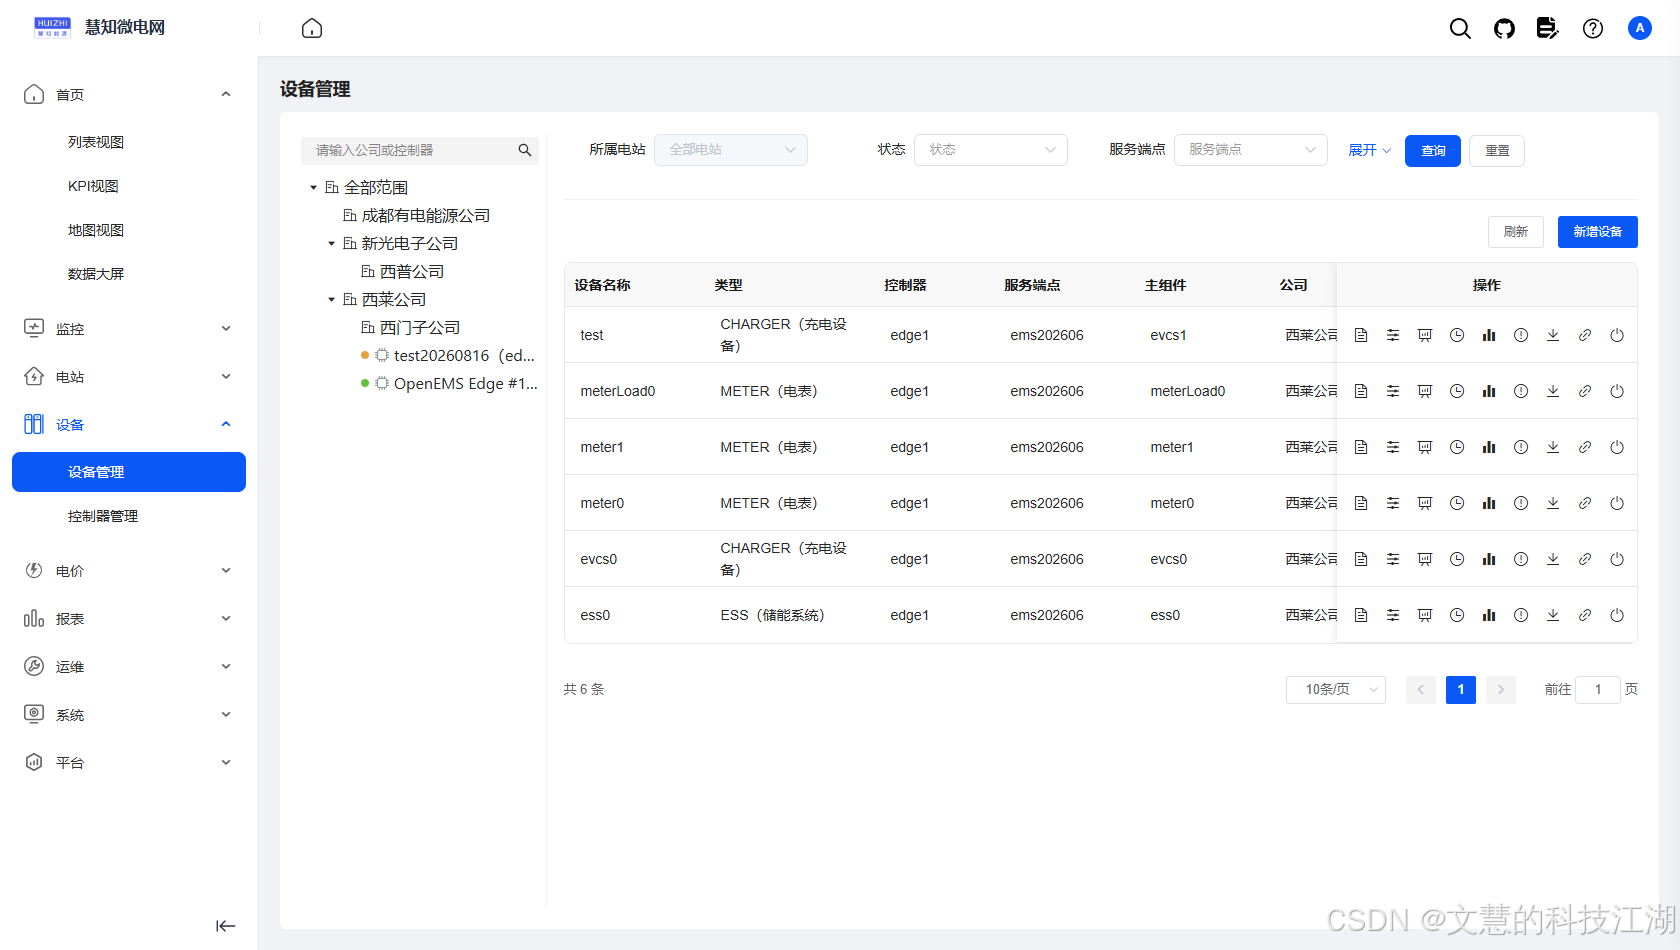Open the 服务端点 filter dropdown
This screenshot has width=1680, height=950.
1251,150
